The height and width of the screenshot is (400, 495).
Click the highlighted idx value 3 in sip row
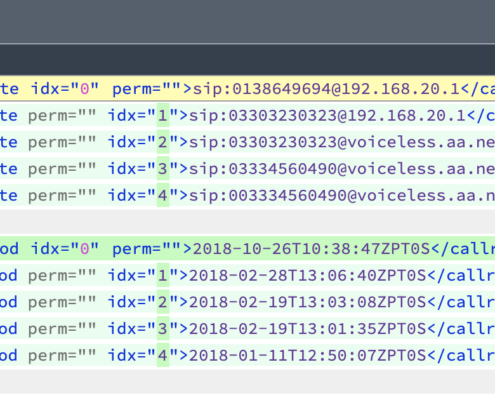point(163,169)
